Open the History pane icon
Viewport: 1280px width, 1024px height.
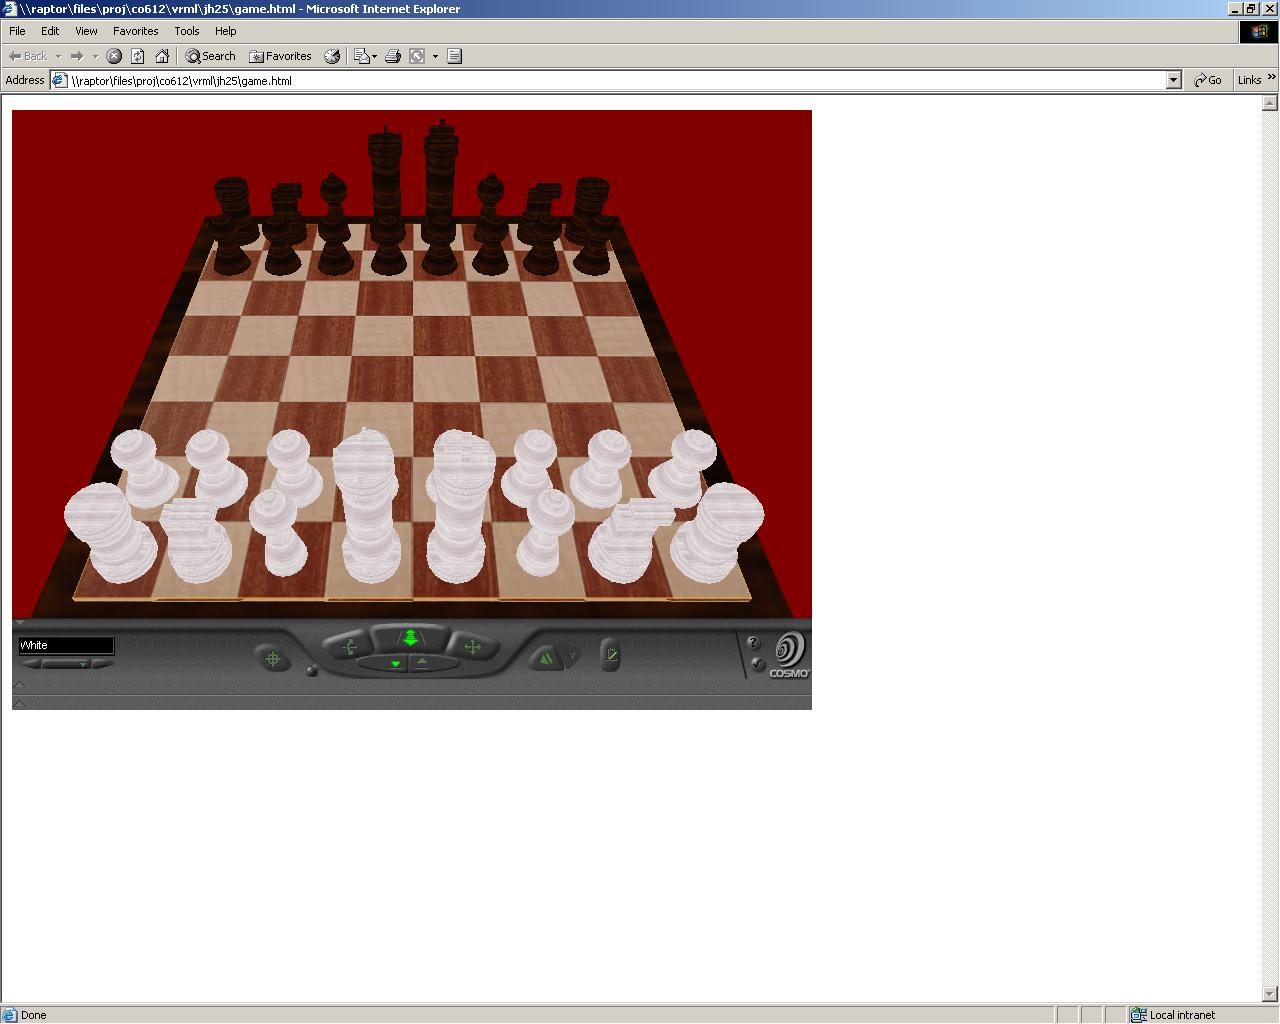[332, 56]
